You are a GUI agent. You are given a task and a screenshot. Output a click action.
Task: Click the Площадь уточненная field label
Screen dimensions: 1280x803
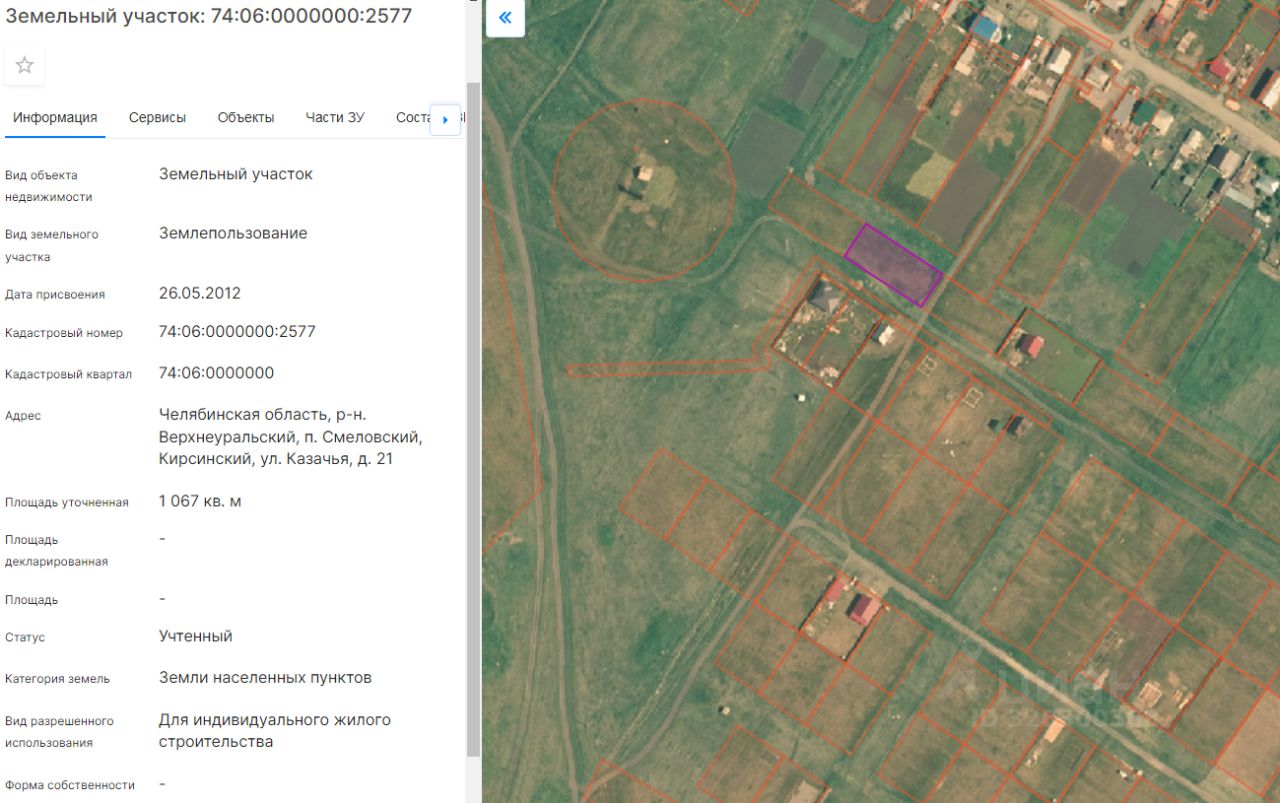67,503
